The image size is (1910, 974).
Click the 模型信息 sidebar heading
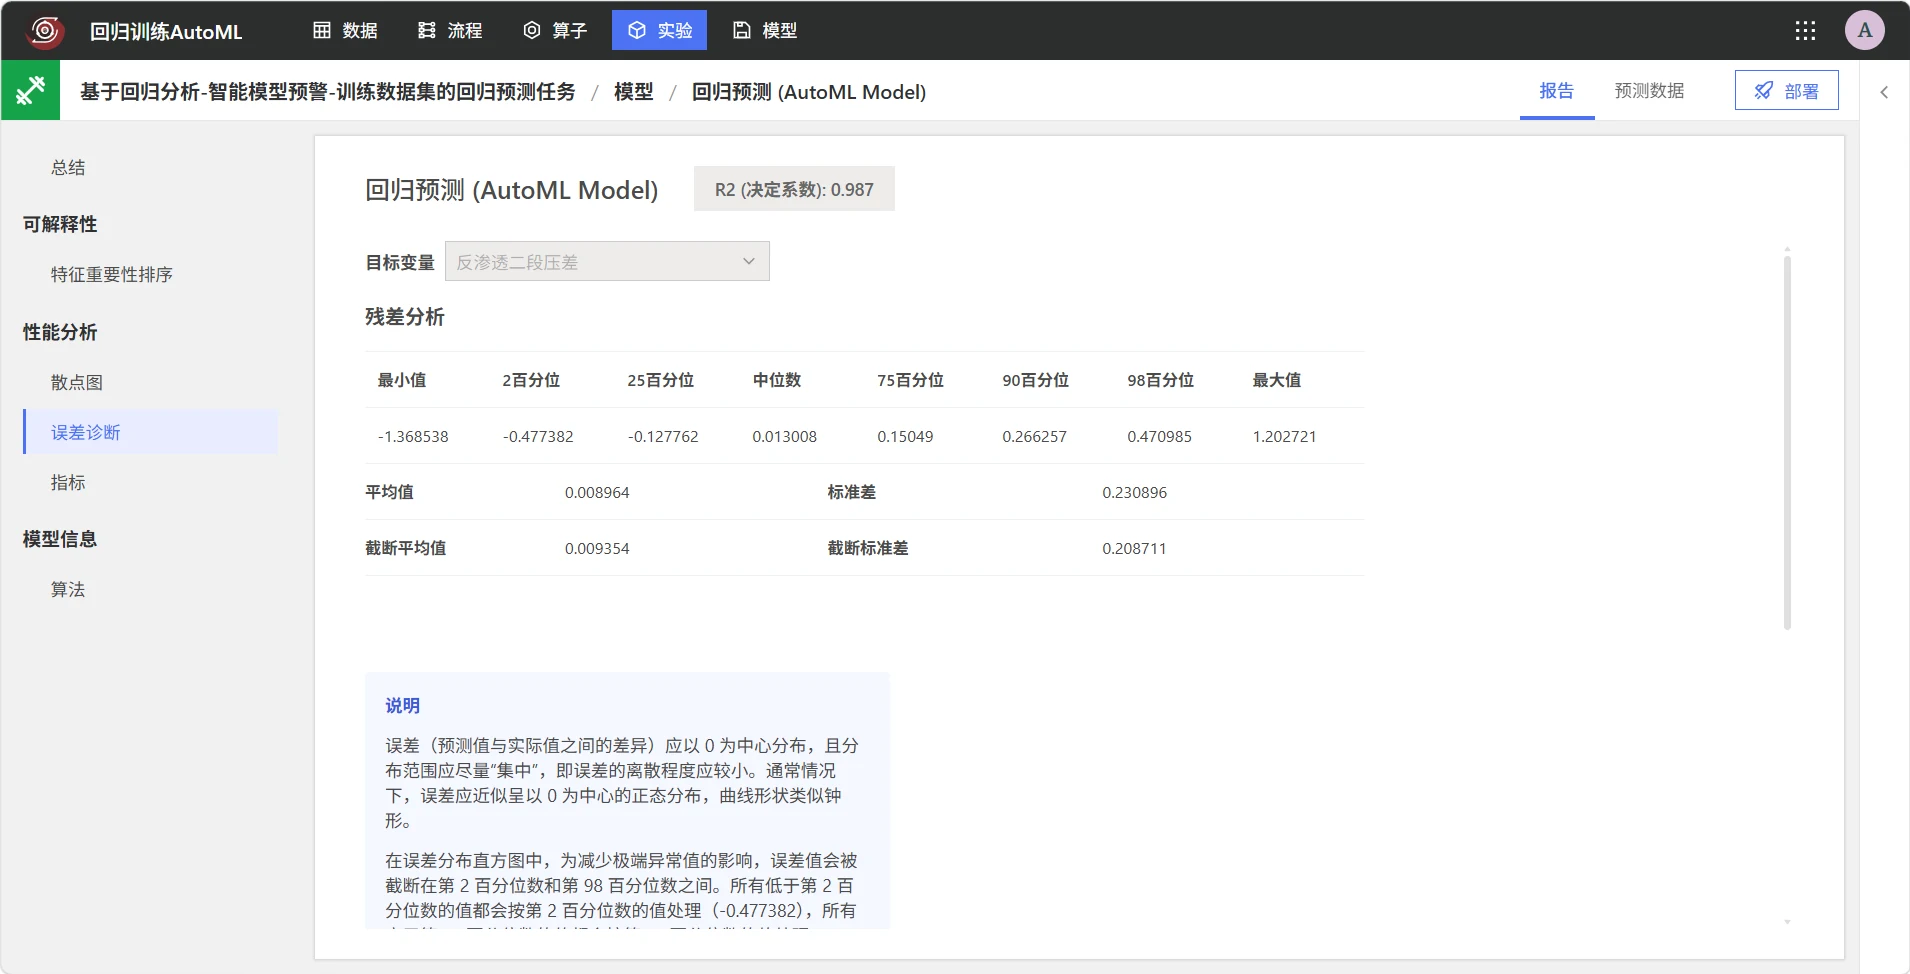click(x=60, y=539)
